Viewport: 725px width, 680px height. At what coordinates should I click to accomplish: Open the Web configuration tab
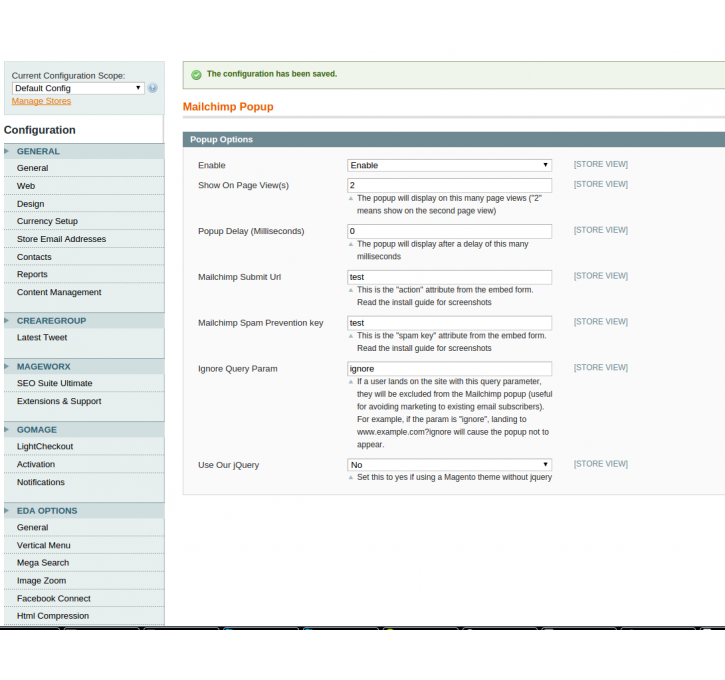click(x=84, y=186)
